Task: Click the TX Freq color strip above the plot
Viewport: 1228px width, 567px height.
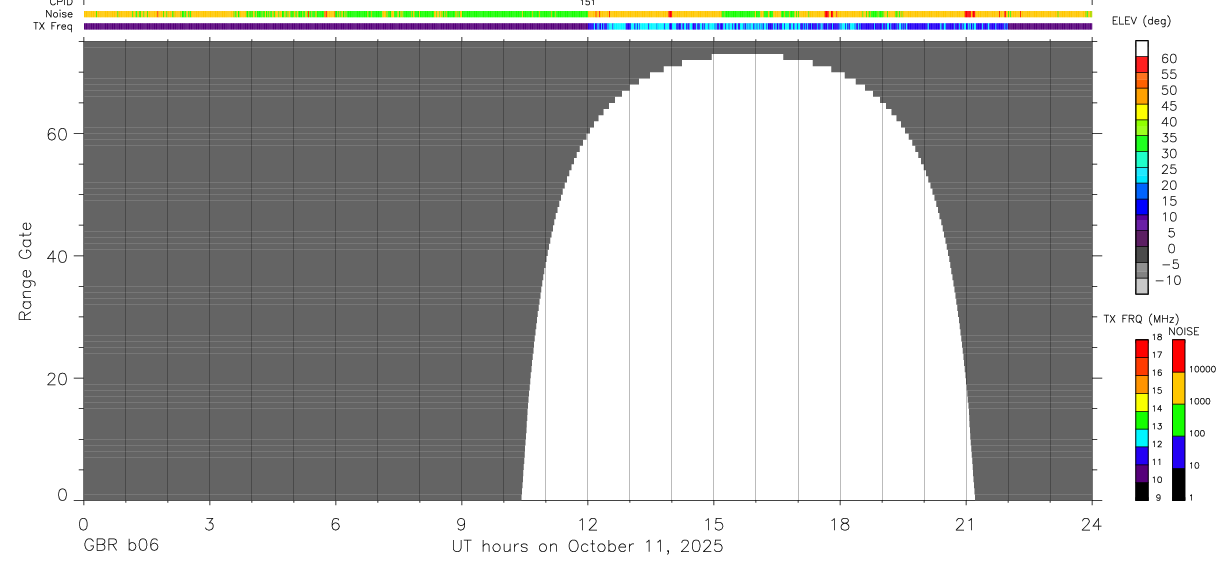Action: [x=587, y=26]
